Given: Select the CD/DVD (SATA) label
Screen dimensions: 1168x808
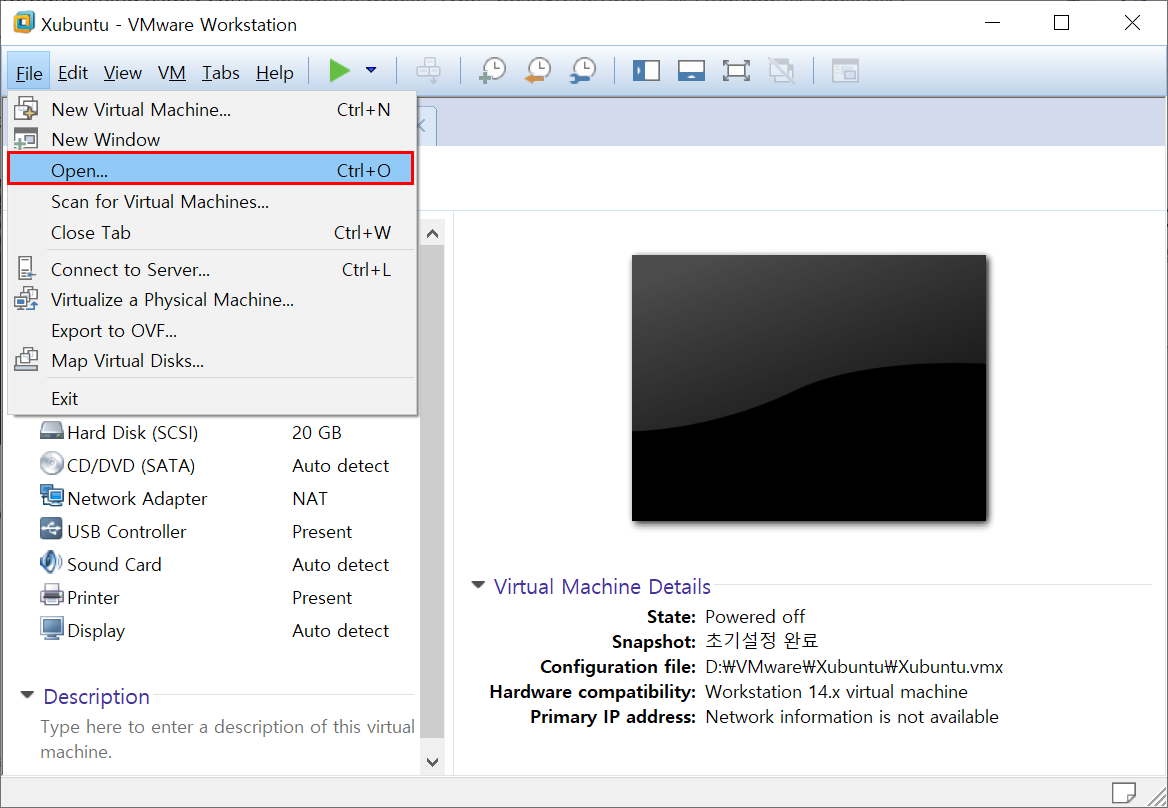Looking at the screenshot, I should 131,465.
